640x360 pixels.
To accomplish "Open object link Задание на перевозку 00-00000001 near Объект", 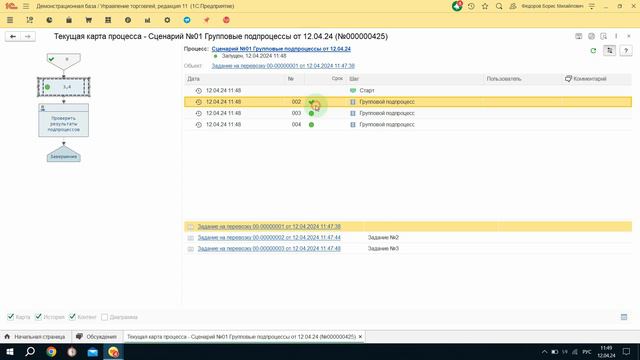I will 283,66.
